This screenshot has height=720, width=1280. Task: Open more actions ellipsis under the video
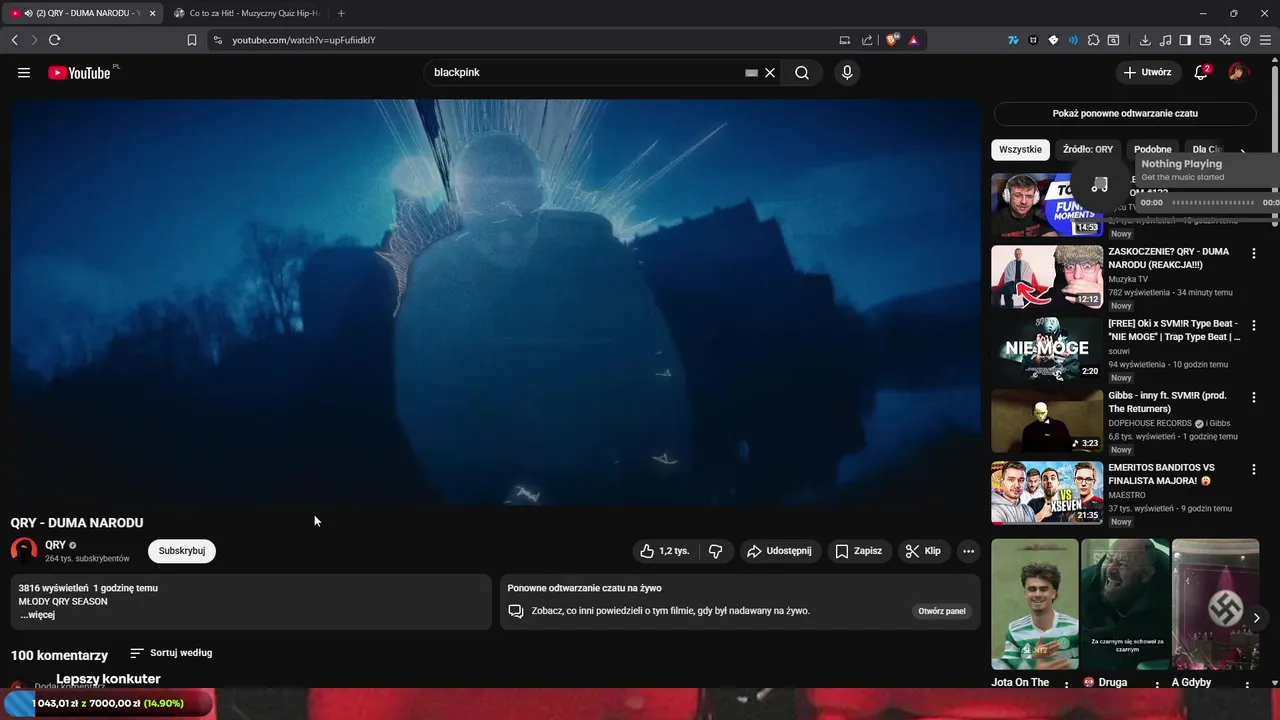968,551
